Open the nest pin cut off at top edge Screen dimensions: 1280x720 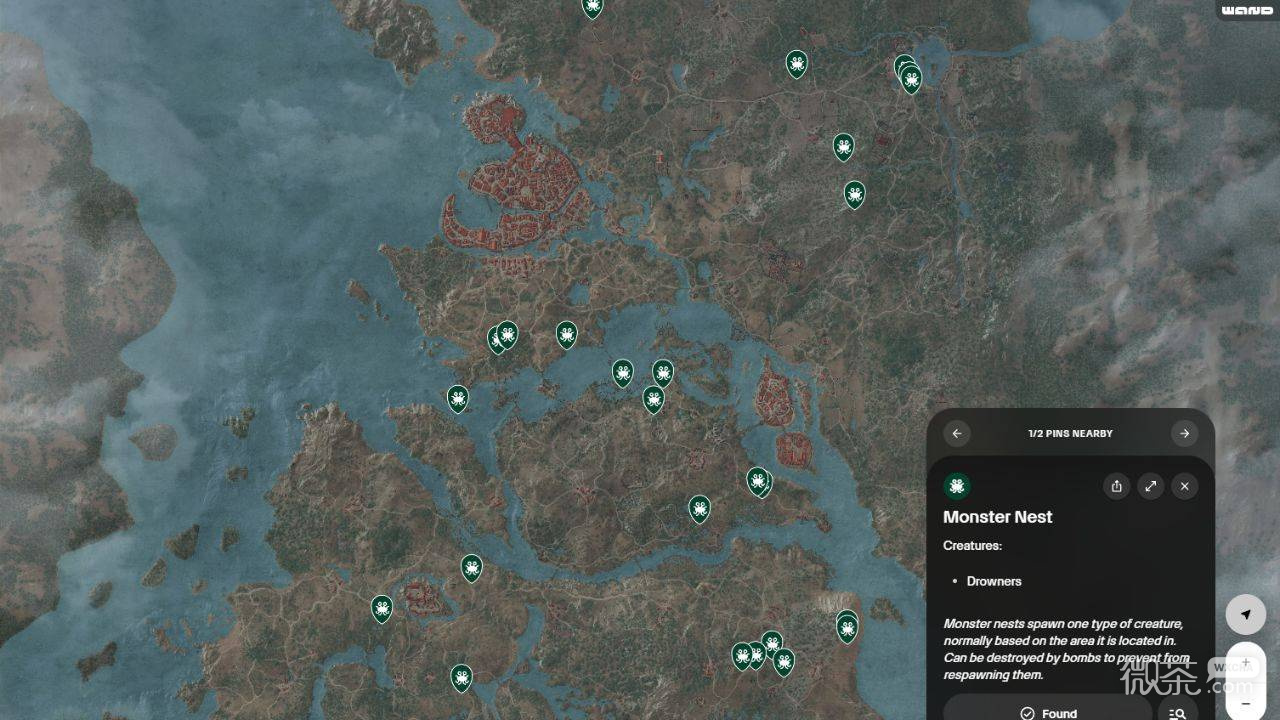tap(593, 7)
